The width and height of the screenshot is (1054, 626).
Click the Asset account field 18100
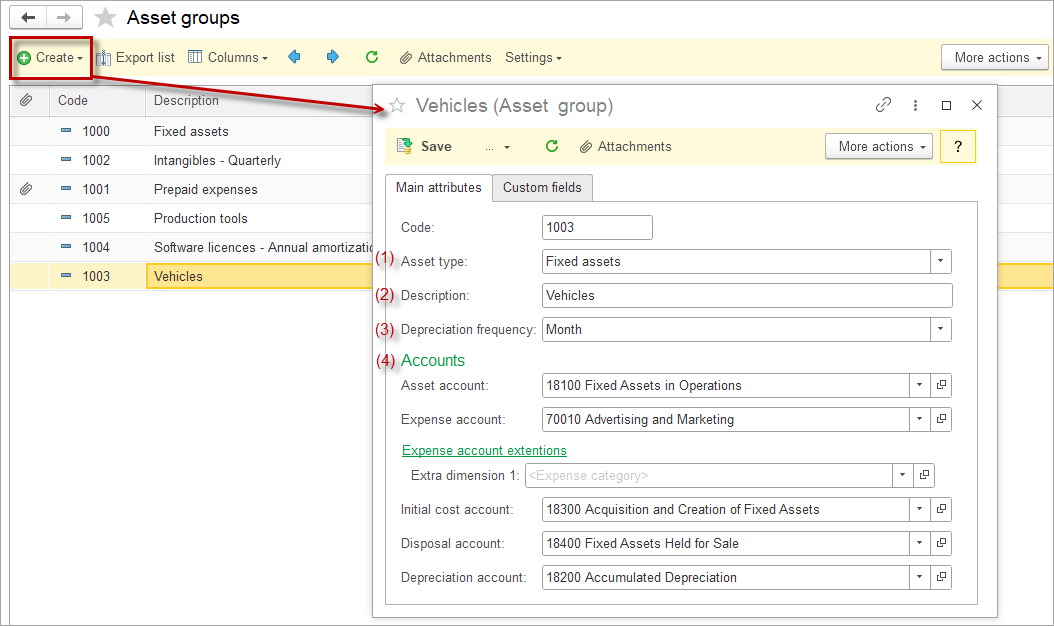point(725,385)
